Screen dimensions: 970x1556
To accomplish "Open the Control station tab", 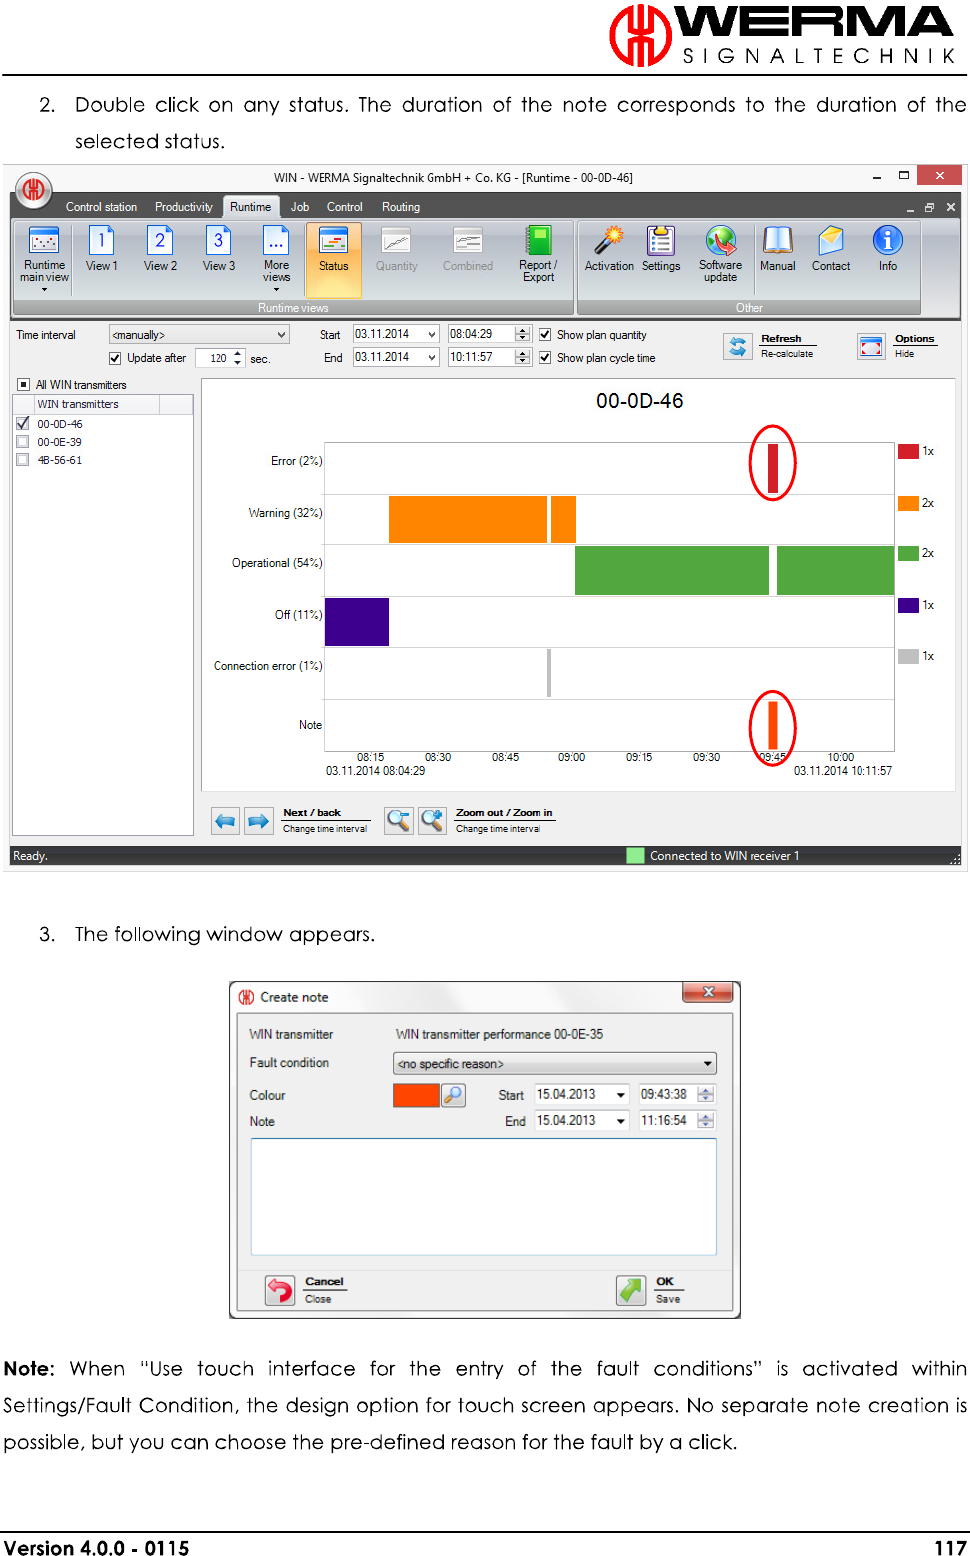I will [101, 207].
